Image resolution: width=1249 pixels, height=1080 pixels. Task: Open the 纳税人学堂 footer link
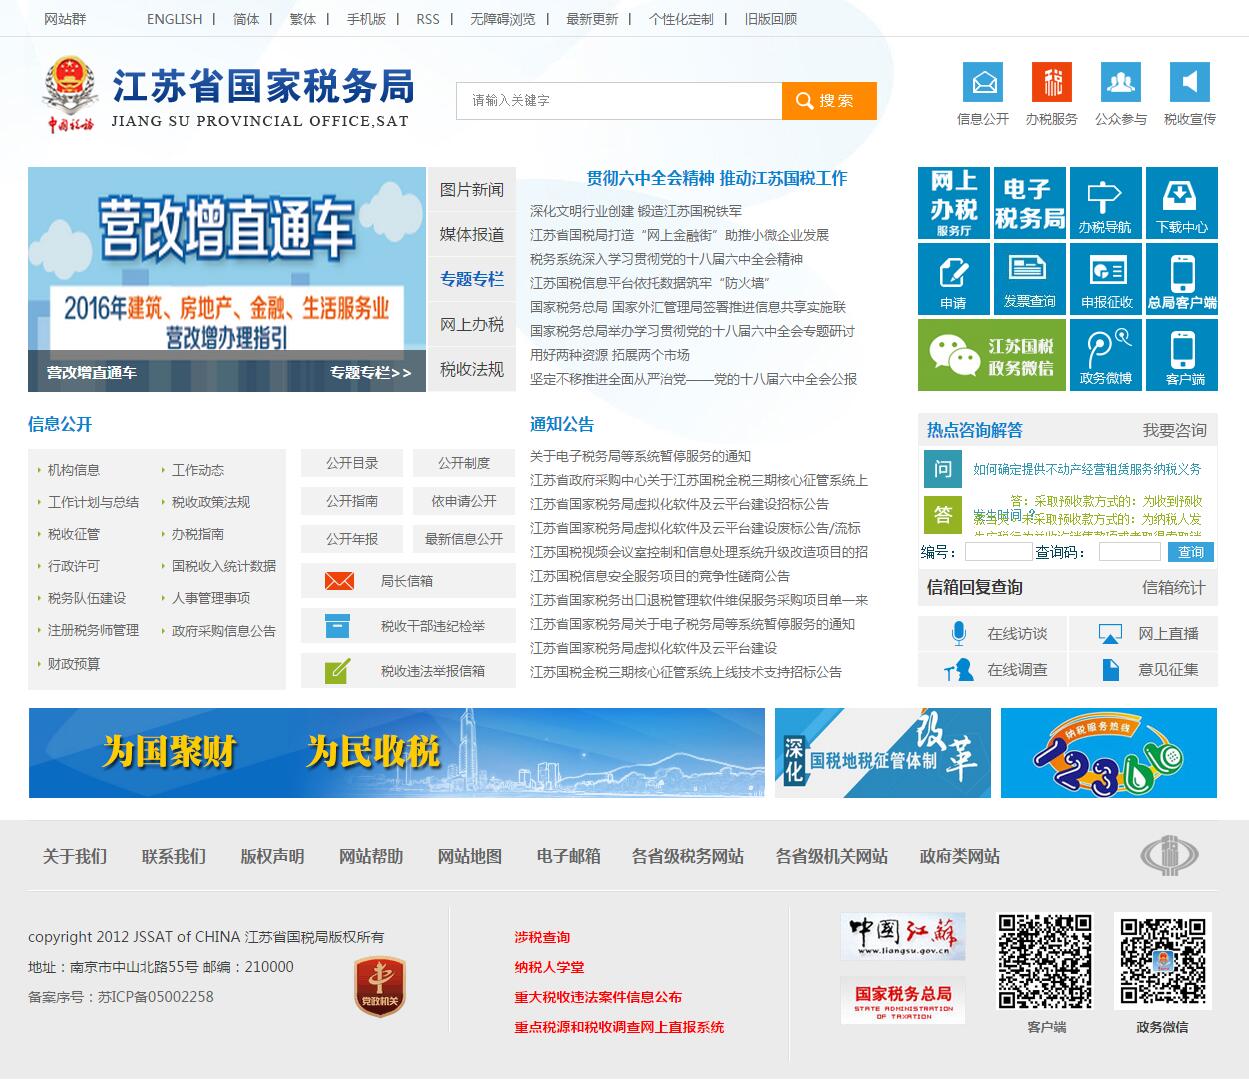coord(549,967)
